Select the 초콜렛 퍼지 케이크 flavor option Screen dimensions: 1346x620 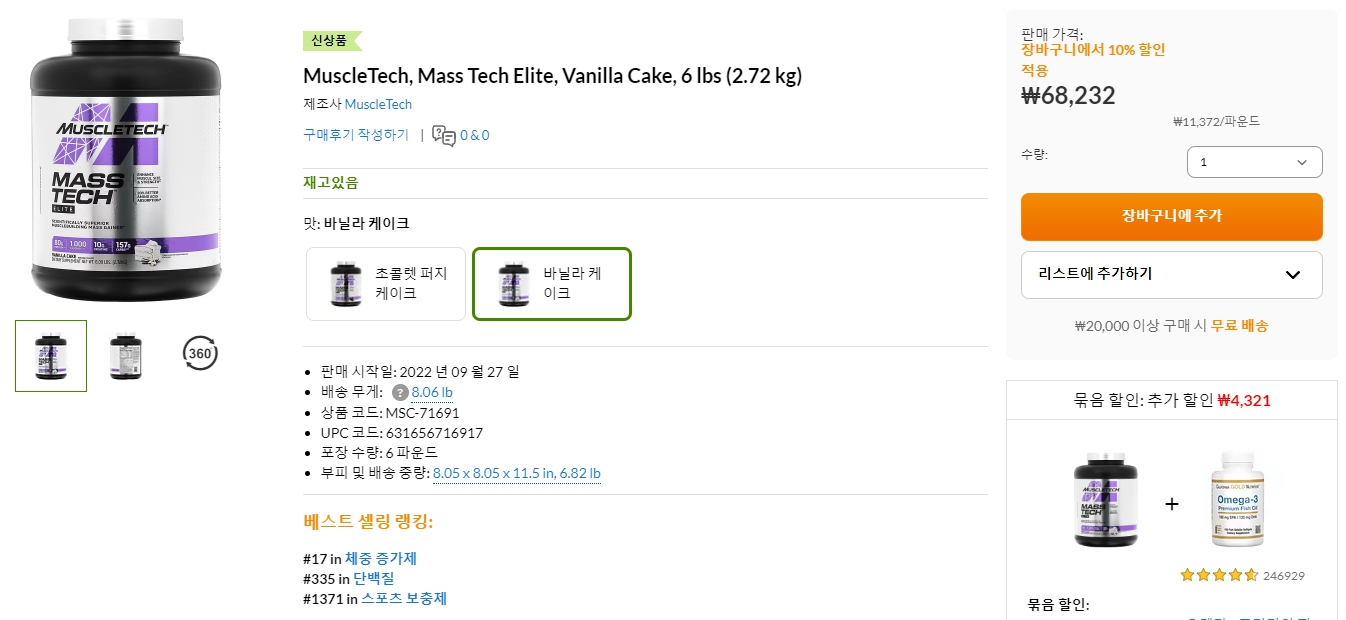[385, 283]
